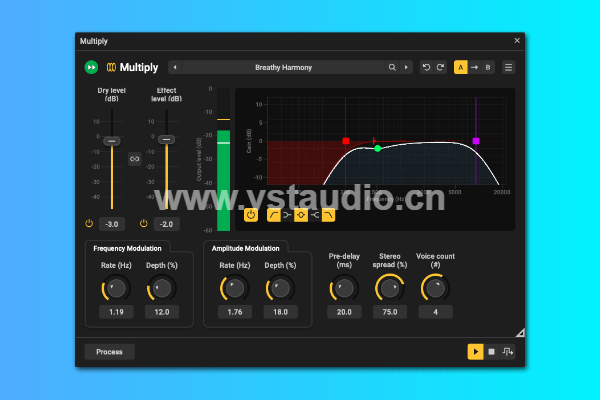The height and width of the screenshot is (400, 600).
Task: Stop preview playback
Action: 492,352
